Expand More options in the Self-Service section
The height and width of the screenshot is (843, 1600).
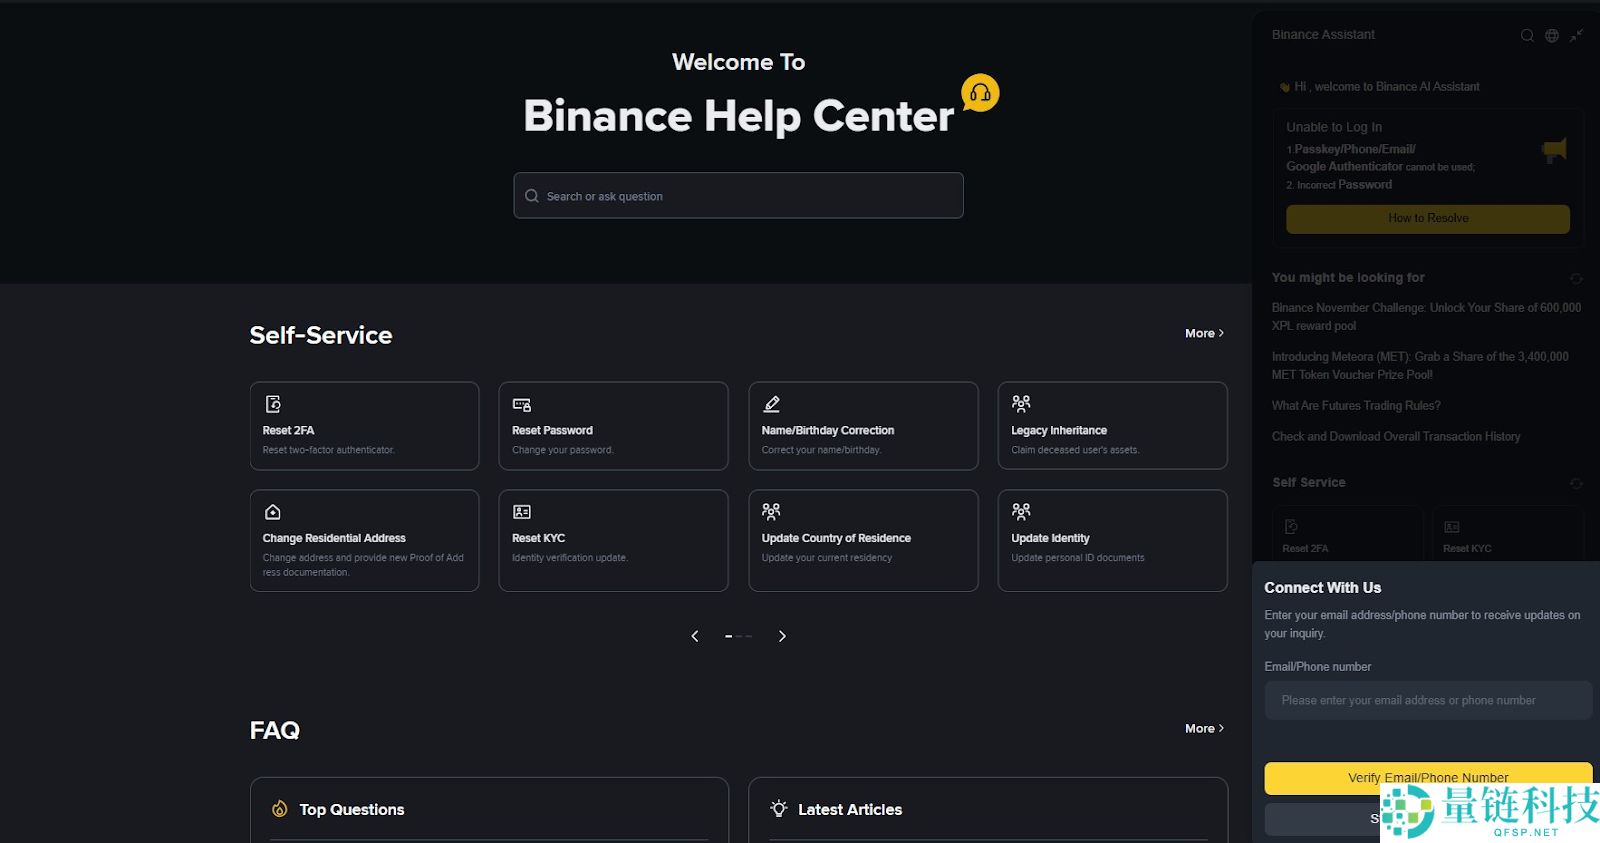click(x=1203, y=333)
